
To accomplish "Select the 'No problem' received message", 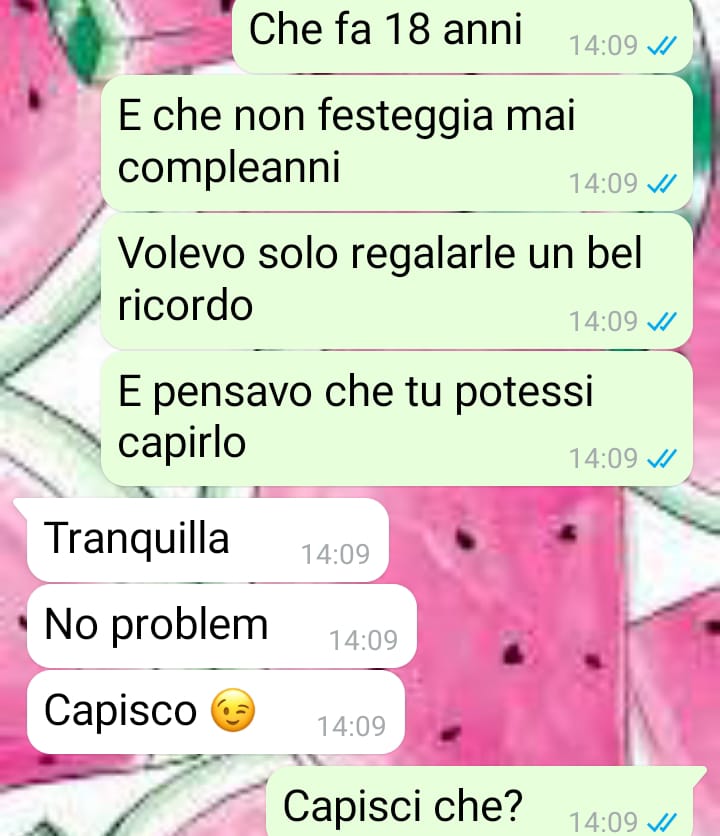I will point(222,626).
